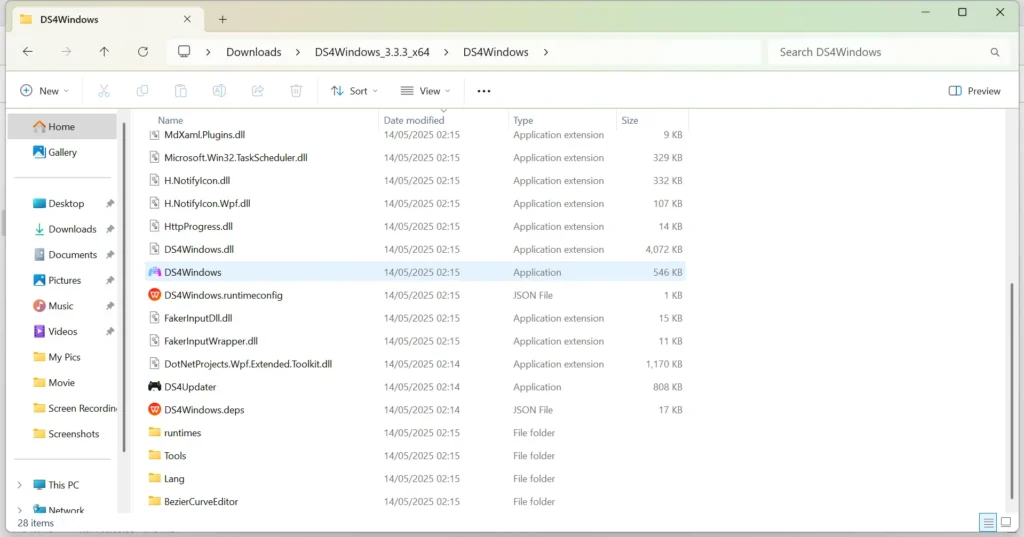This screenshot has height=537, width=1024.
Task: Toggle the Preview pane
Action: coord(974,91)
